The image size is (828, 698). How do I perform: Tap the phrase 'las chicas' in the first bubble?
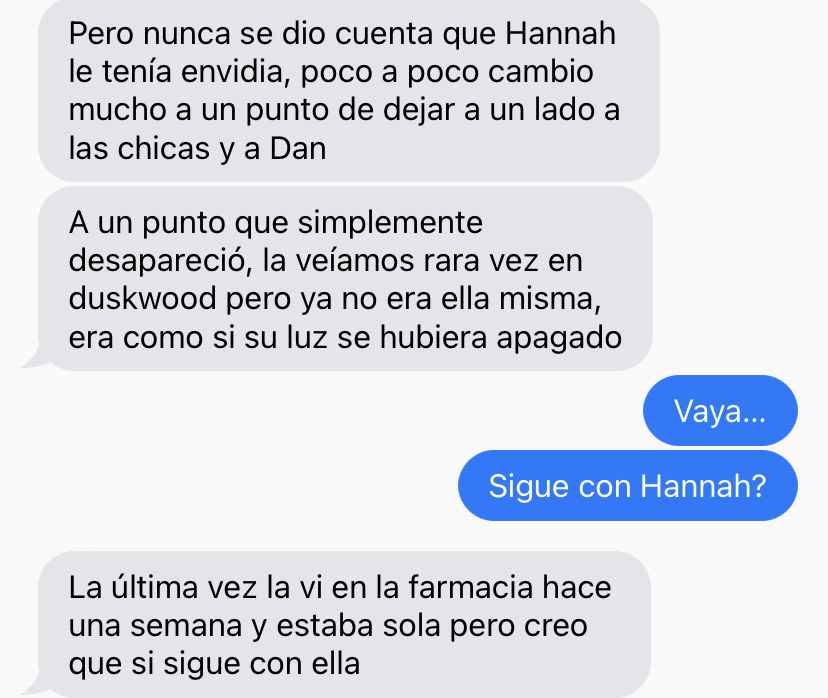(139, 149)
